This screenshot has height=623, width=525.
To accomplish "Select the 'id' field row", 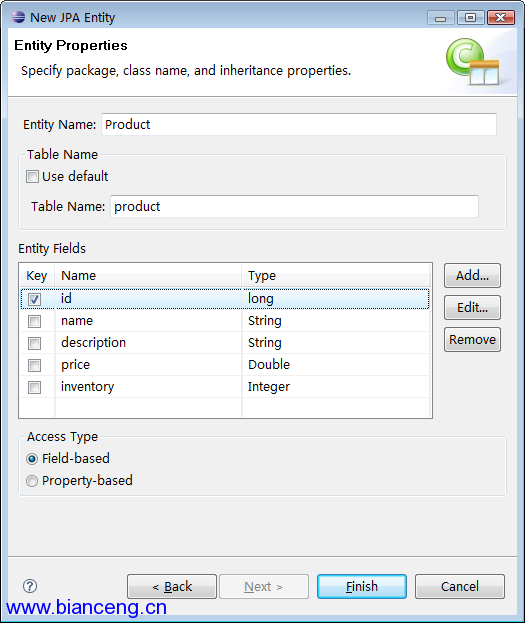I will pos(225,299).
